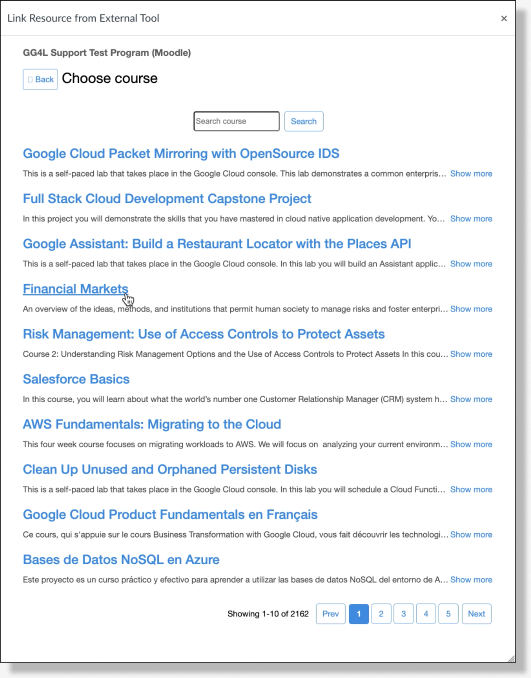Viewport: 531px width, 678px height.
Task: Choose Risk Management: Use of Access Controls course
Action: pyautogui.click(x=204, y=334)
